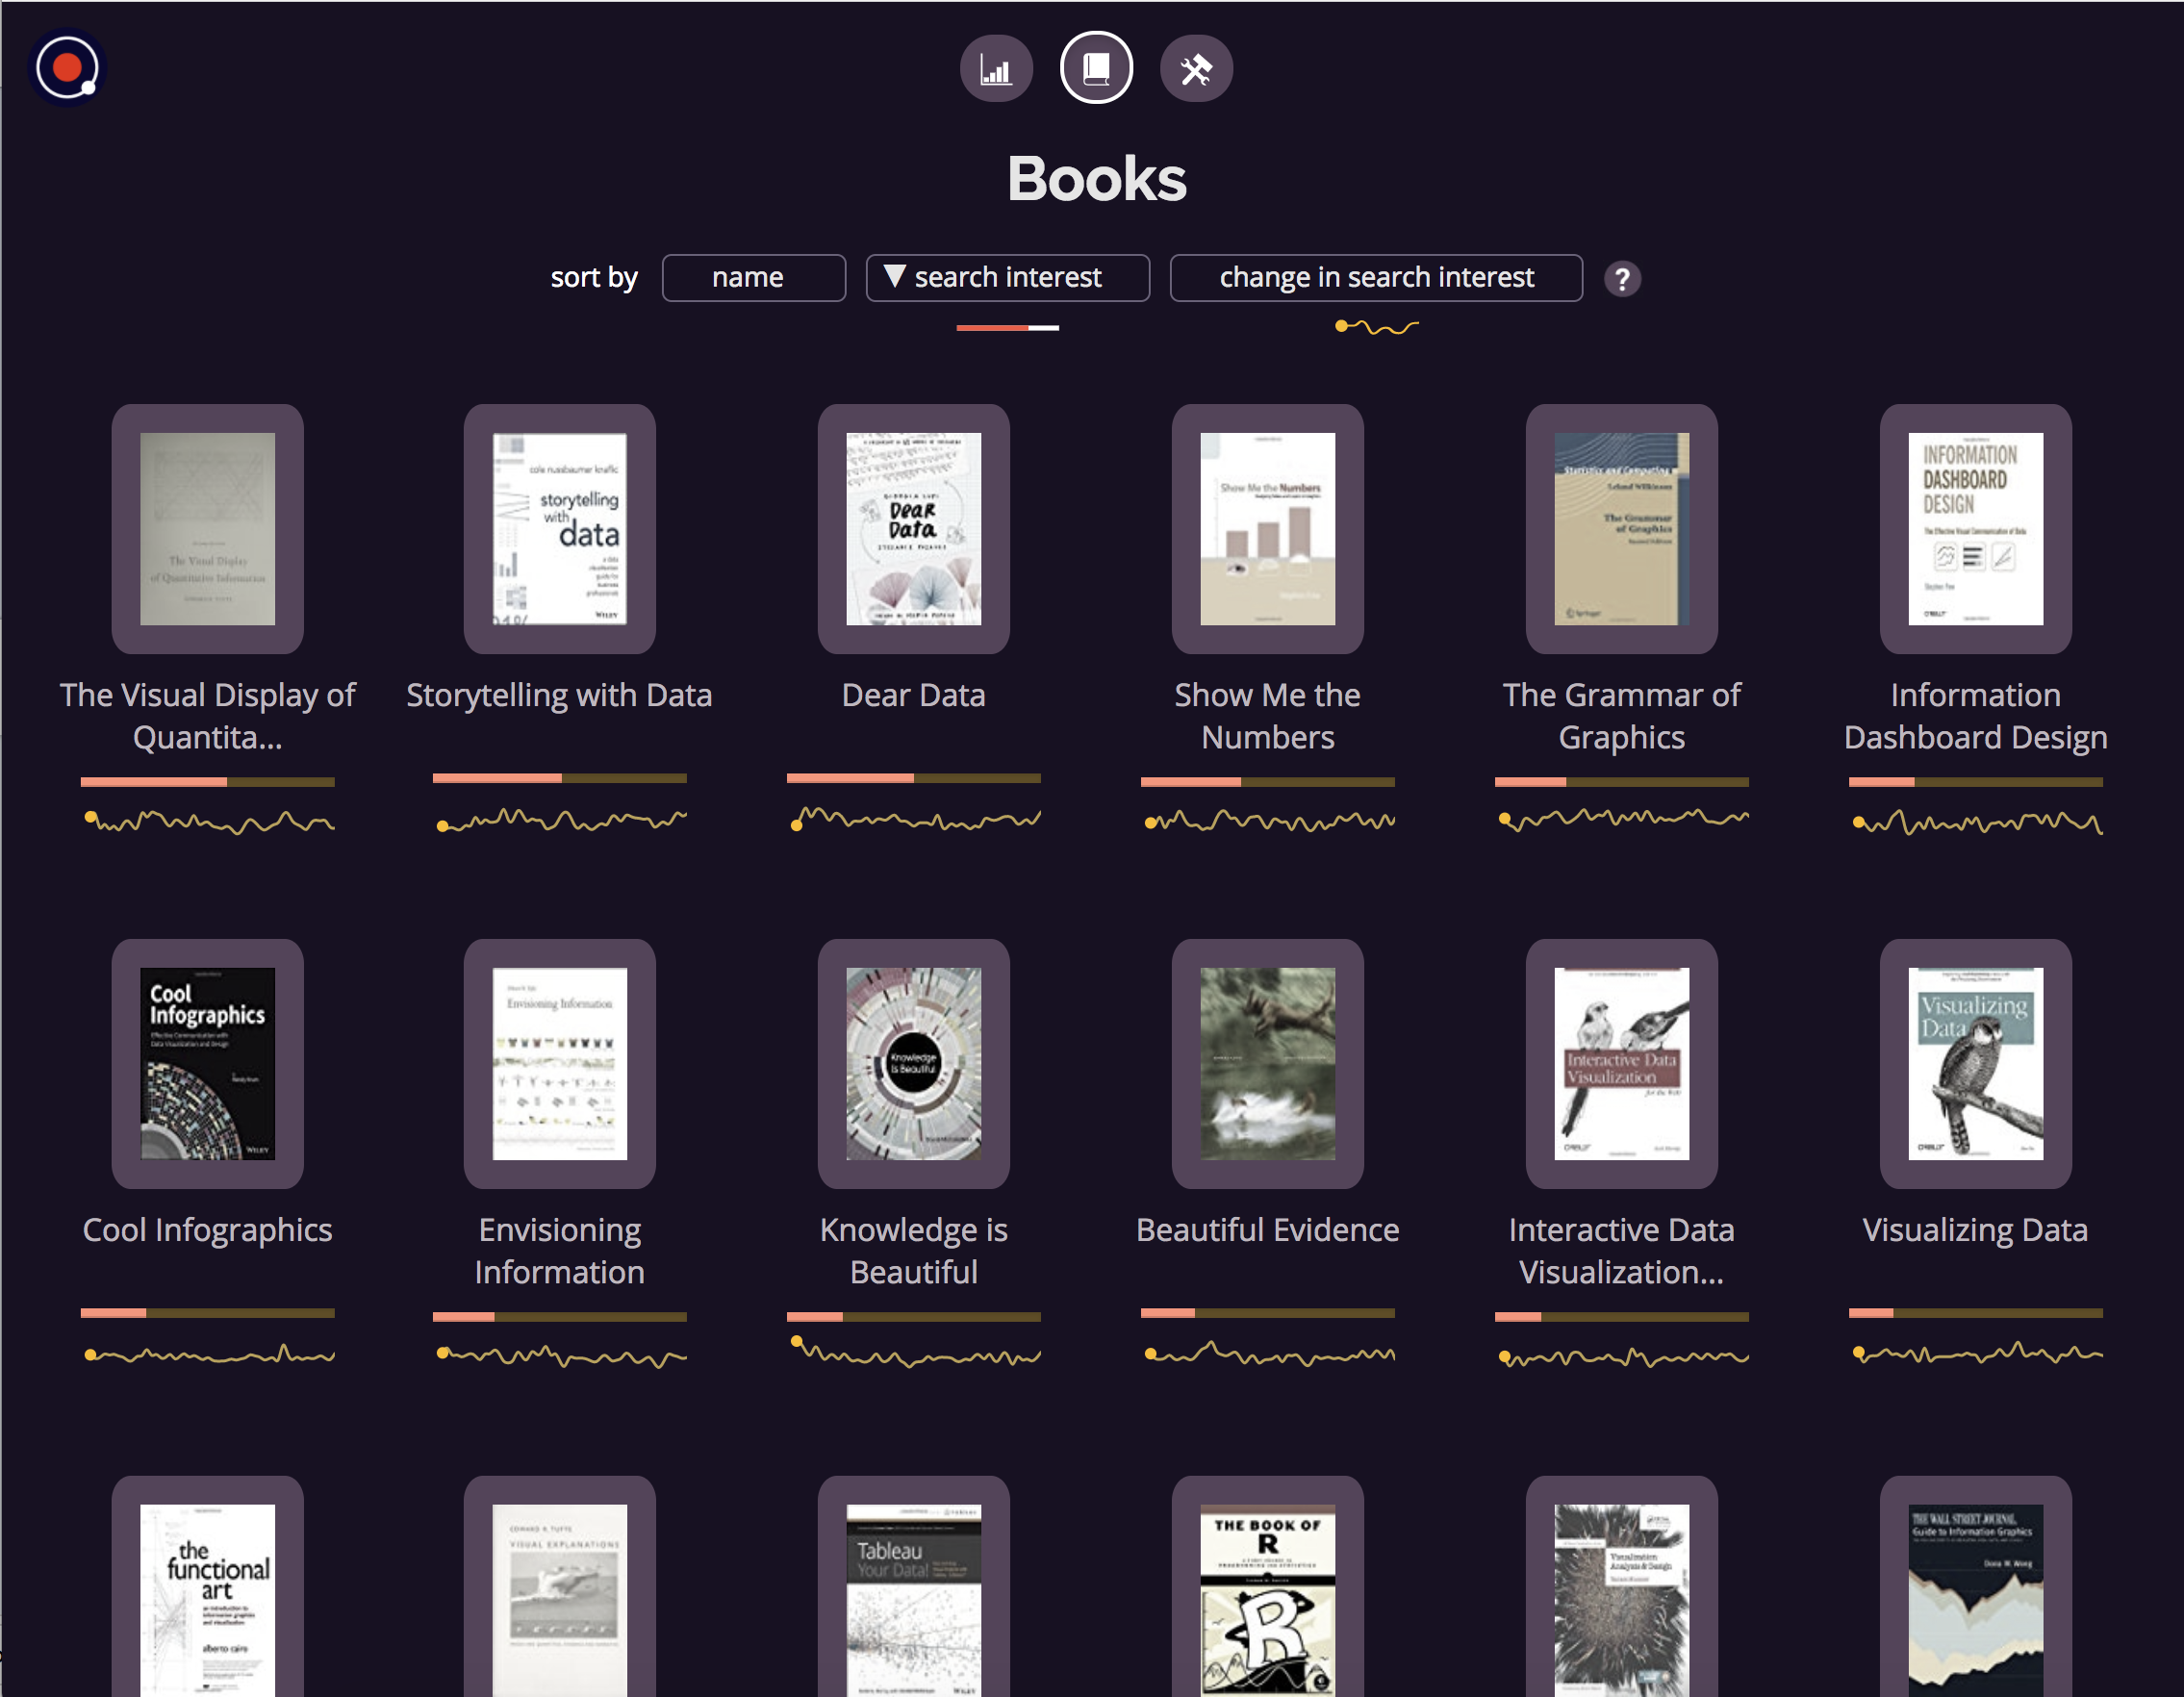Screen dimensions: 2184x1697
Task: Click the Storytelling with Data title link
Action: click(559, 695)
